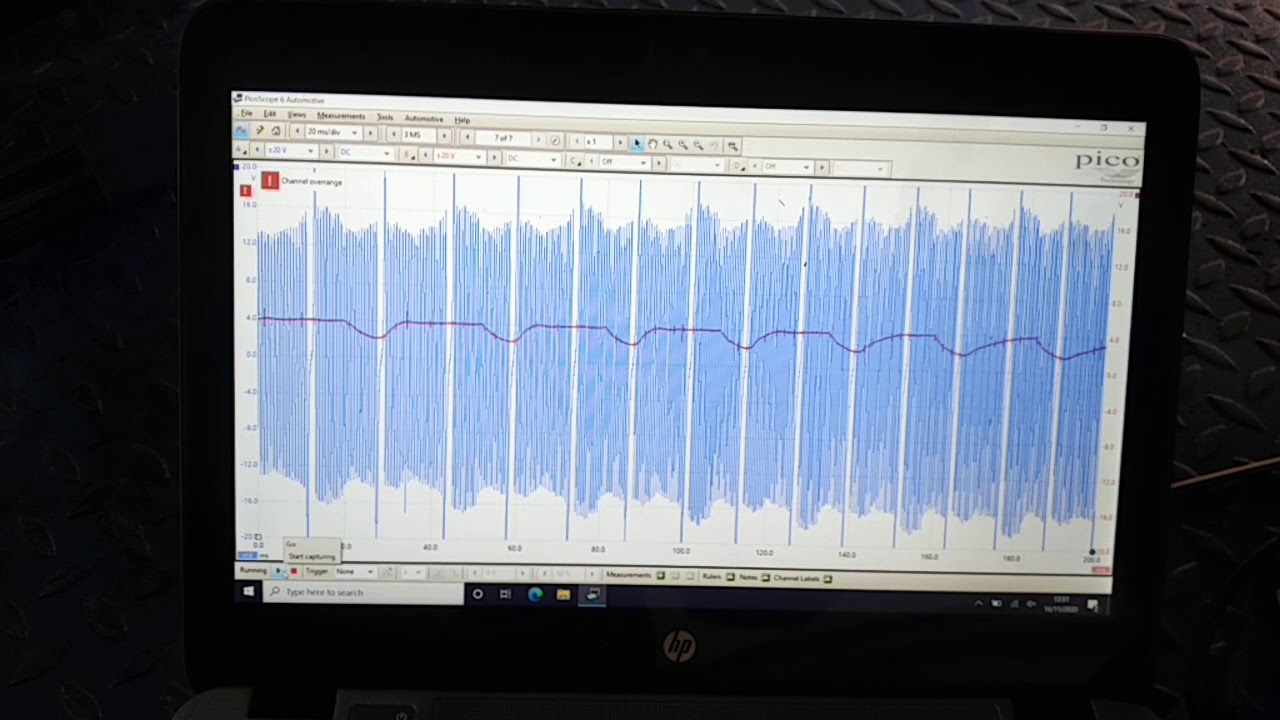
Task: Click the Go start capturing button
Action: (x=278, y=570)
